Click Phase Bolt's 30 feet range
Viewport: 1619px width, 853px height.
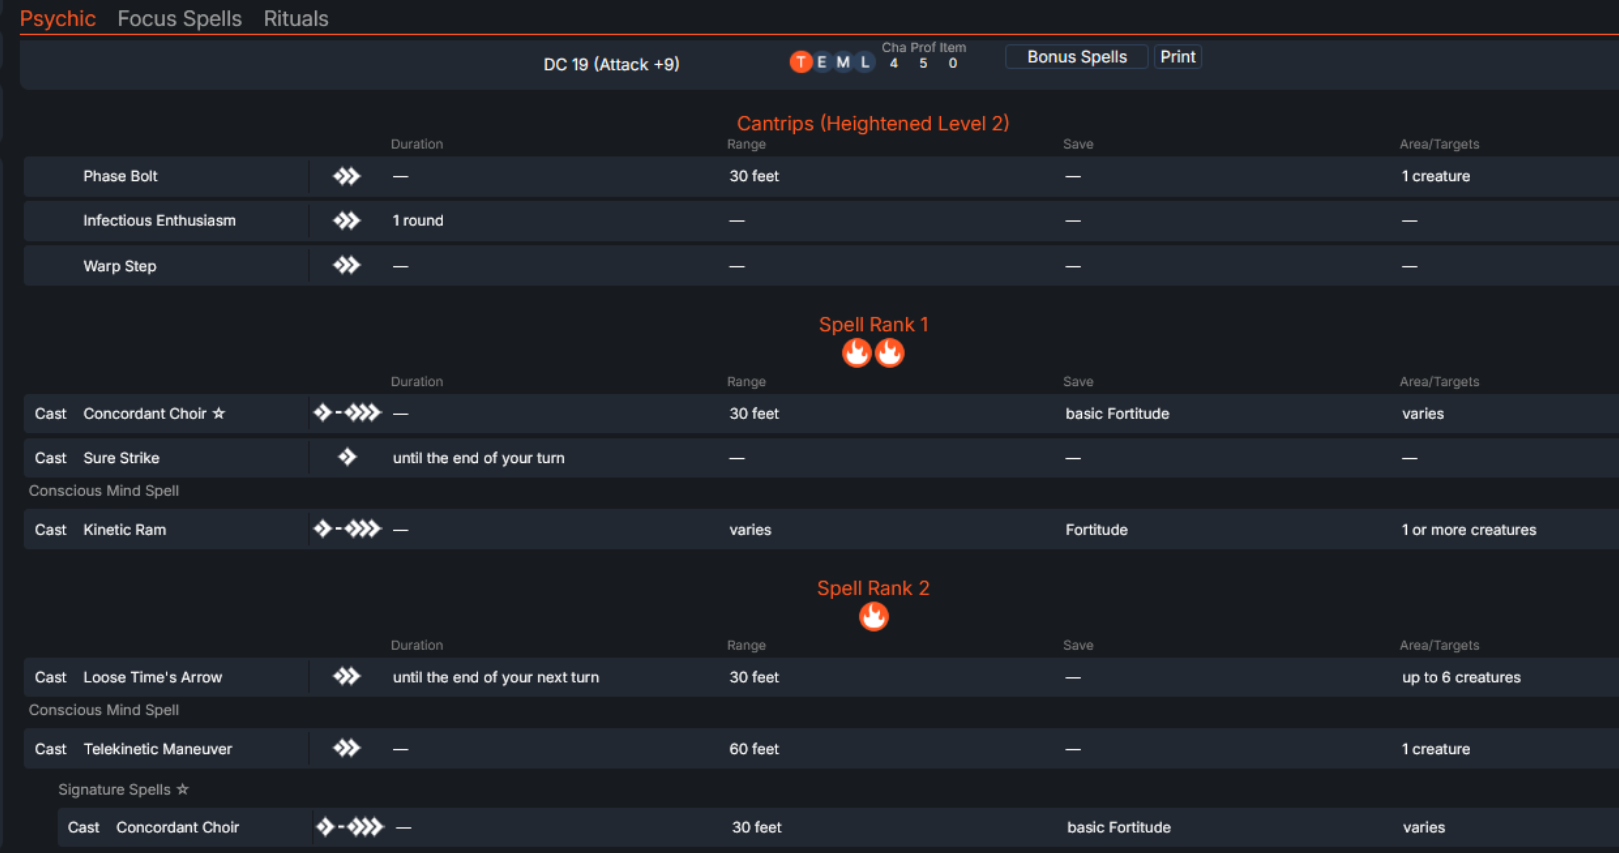pyautogui.click(x=754, y=176)
